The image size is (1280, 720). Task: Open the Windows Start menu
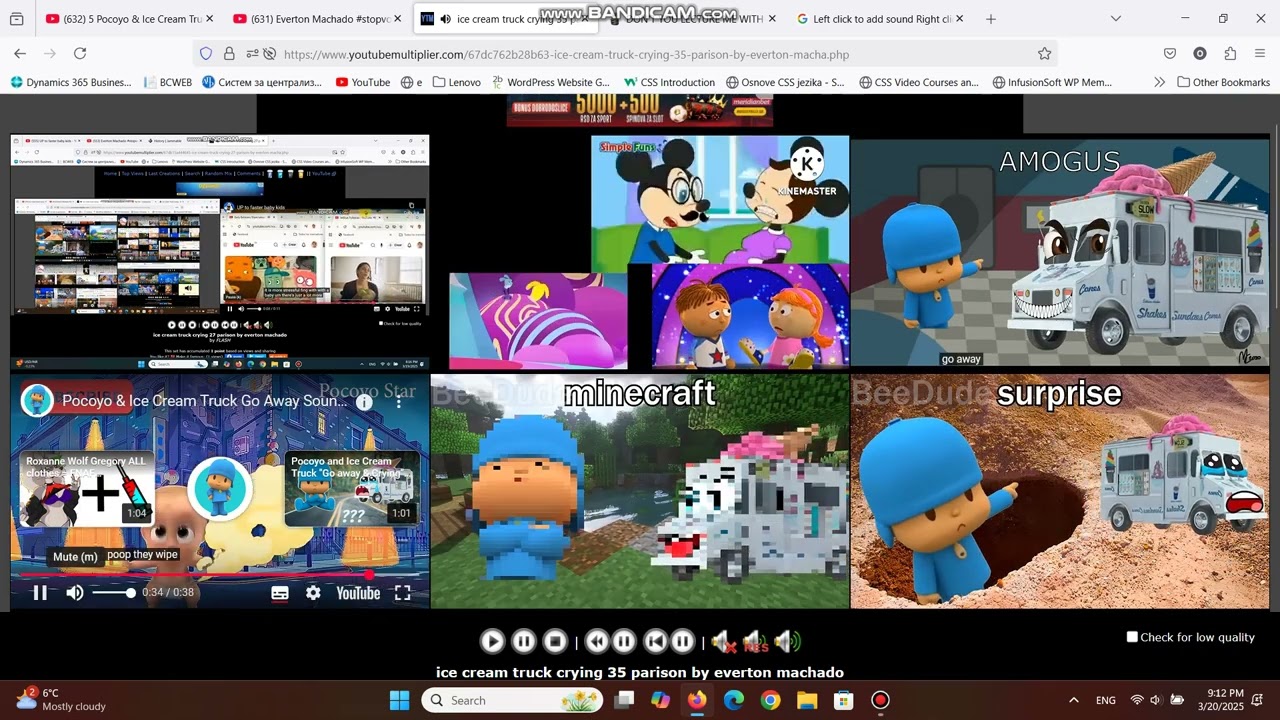[x=399, y=700]
